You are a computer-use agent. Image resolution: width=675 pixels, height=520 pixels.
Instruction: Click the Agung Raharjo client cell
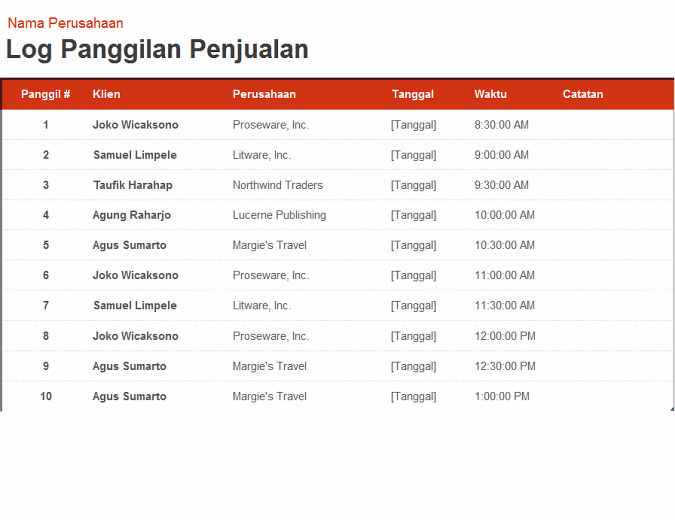[x=132, y=215]
